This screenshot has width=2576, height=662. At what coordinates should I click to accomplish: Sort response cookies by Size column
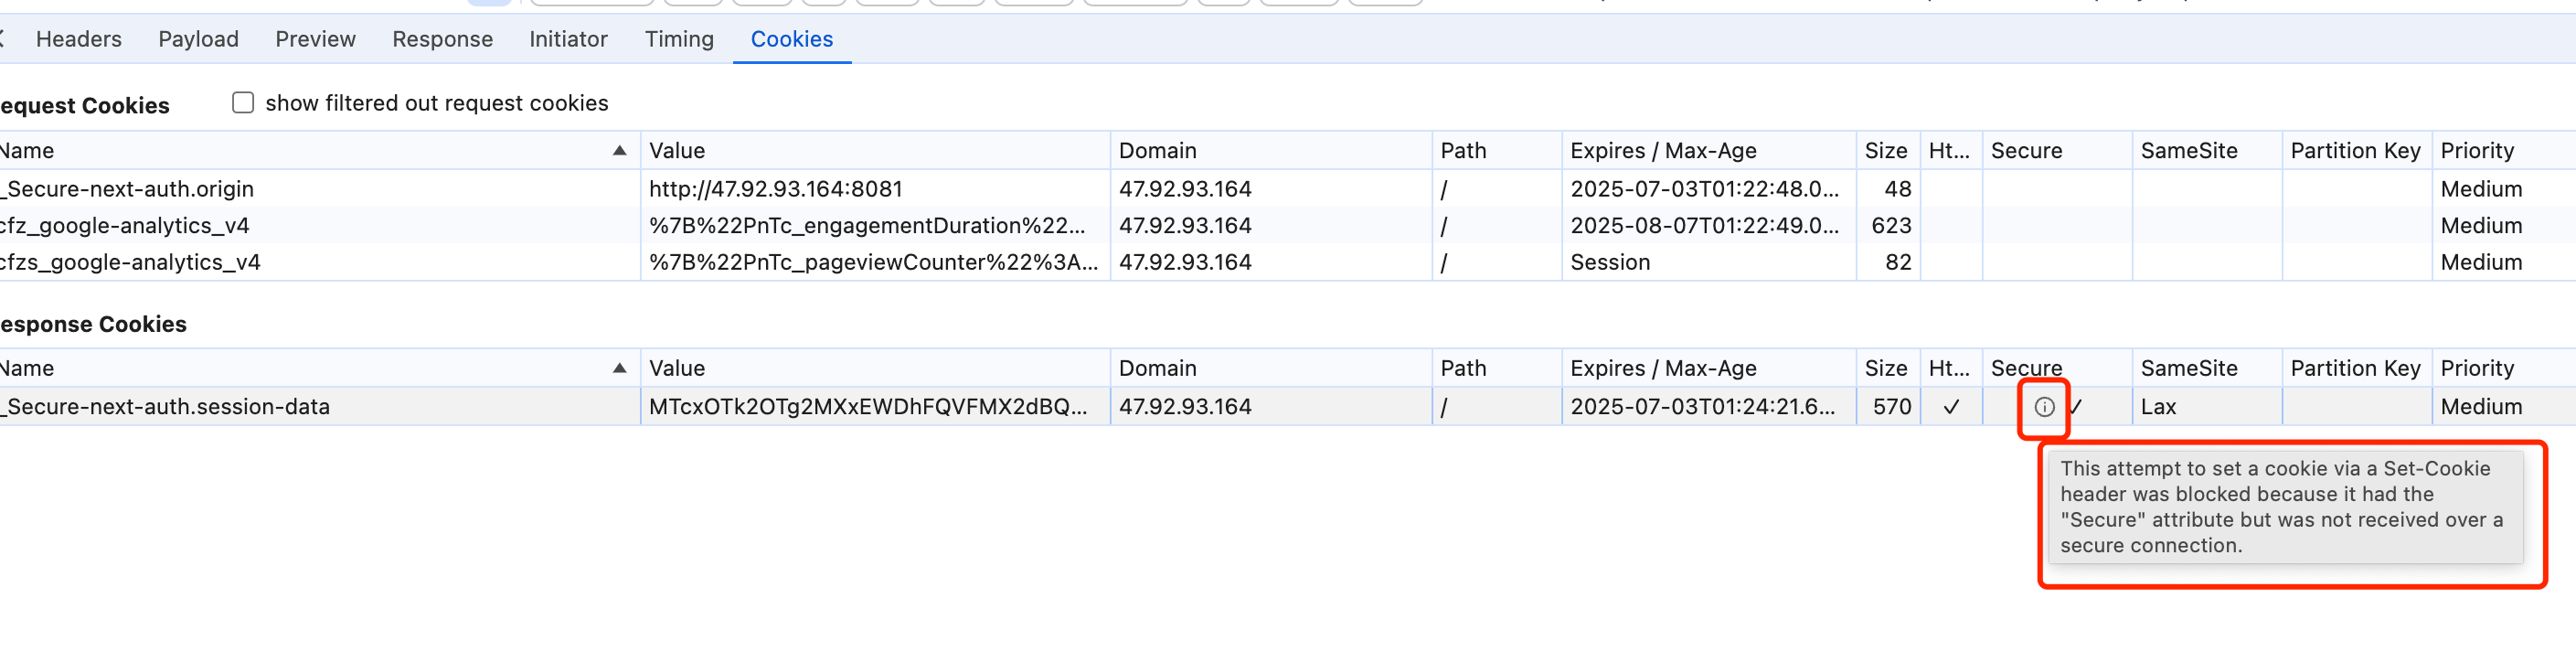point(1887,368)
